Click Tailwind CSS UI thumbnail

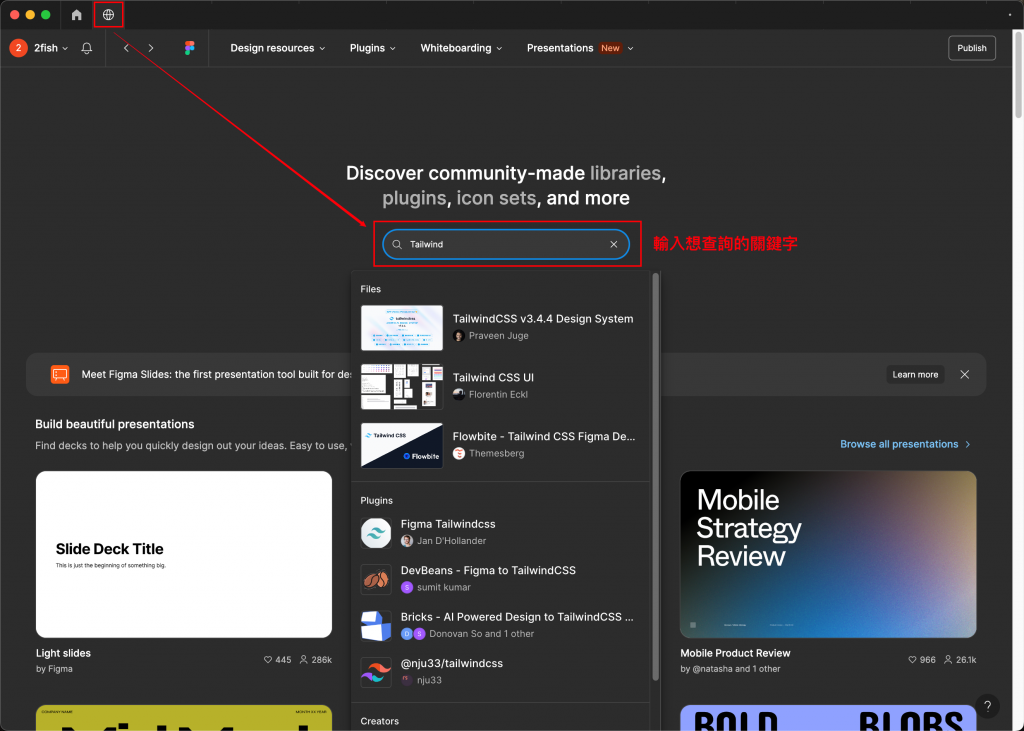[x=402, y=387]
